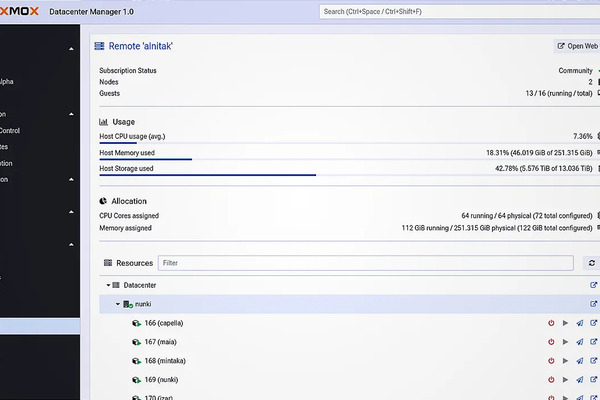Click the Resources Filter input box
600x400 pixels.
point(365,263)
